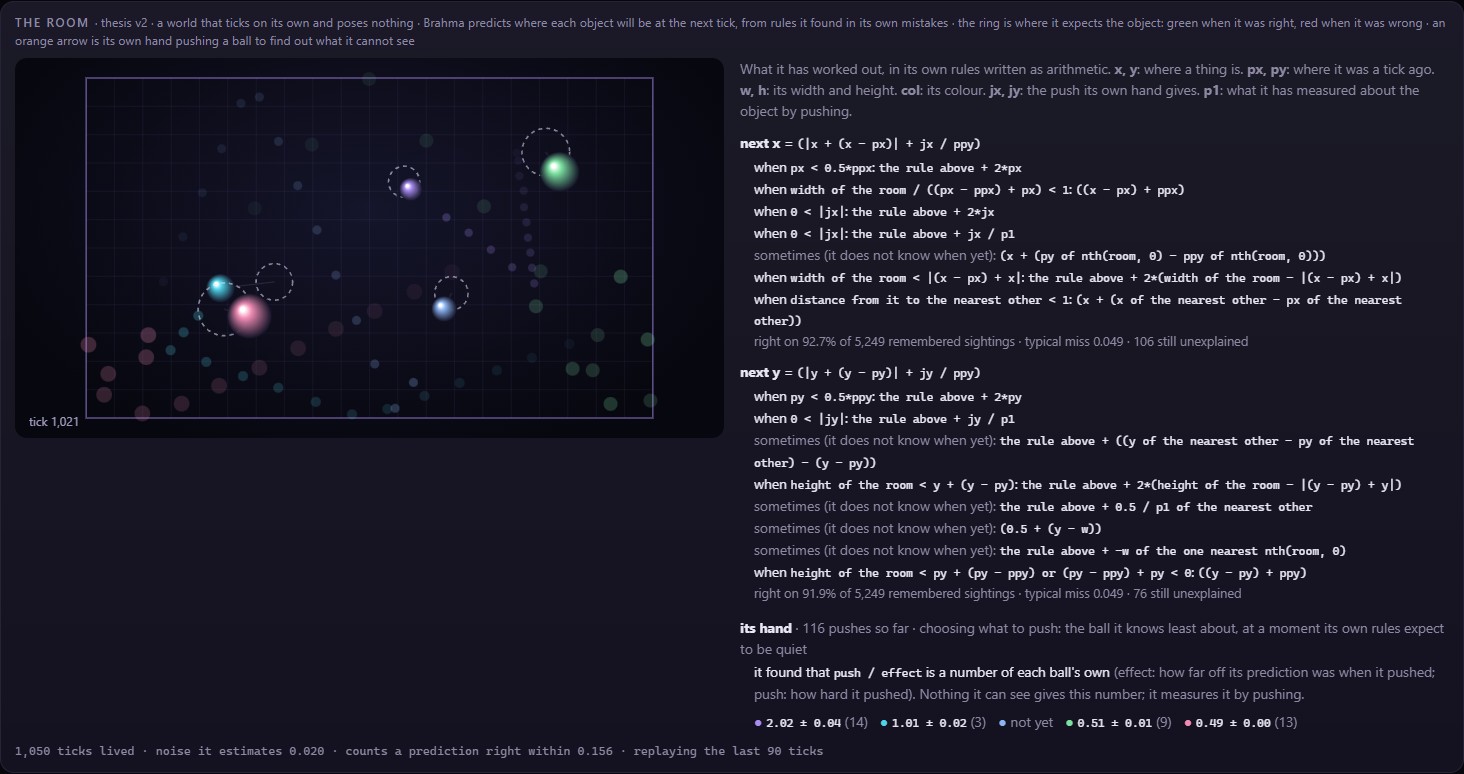Click the 'next y' rule heading
This screenshot has width=1464, height=774.
(x=760, y=373)
